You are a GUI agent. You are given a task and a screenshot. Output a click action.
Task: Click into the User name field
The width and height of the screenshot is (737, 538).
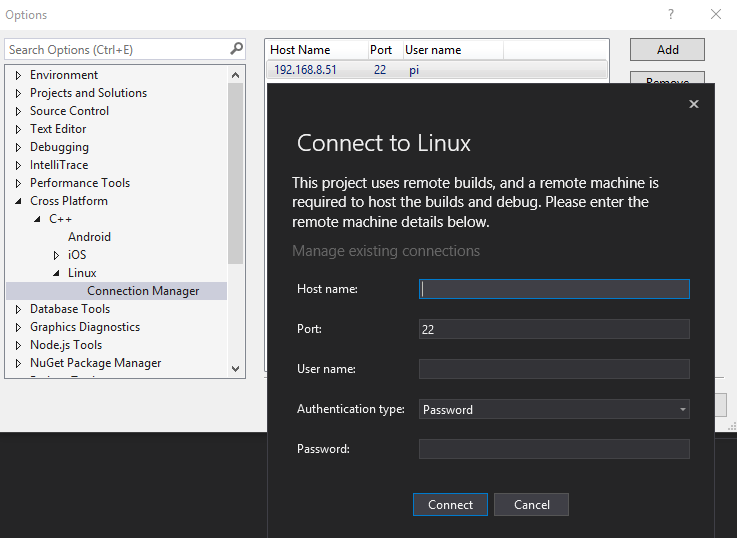click(x=554, y=369)
